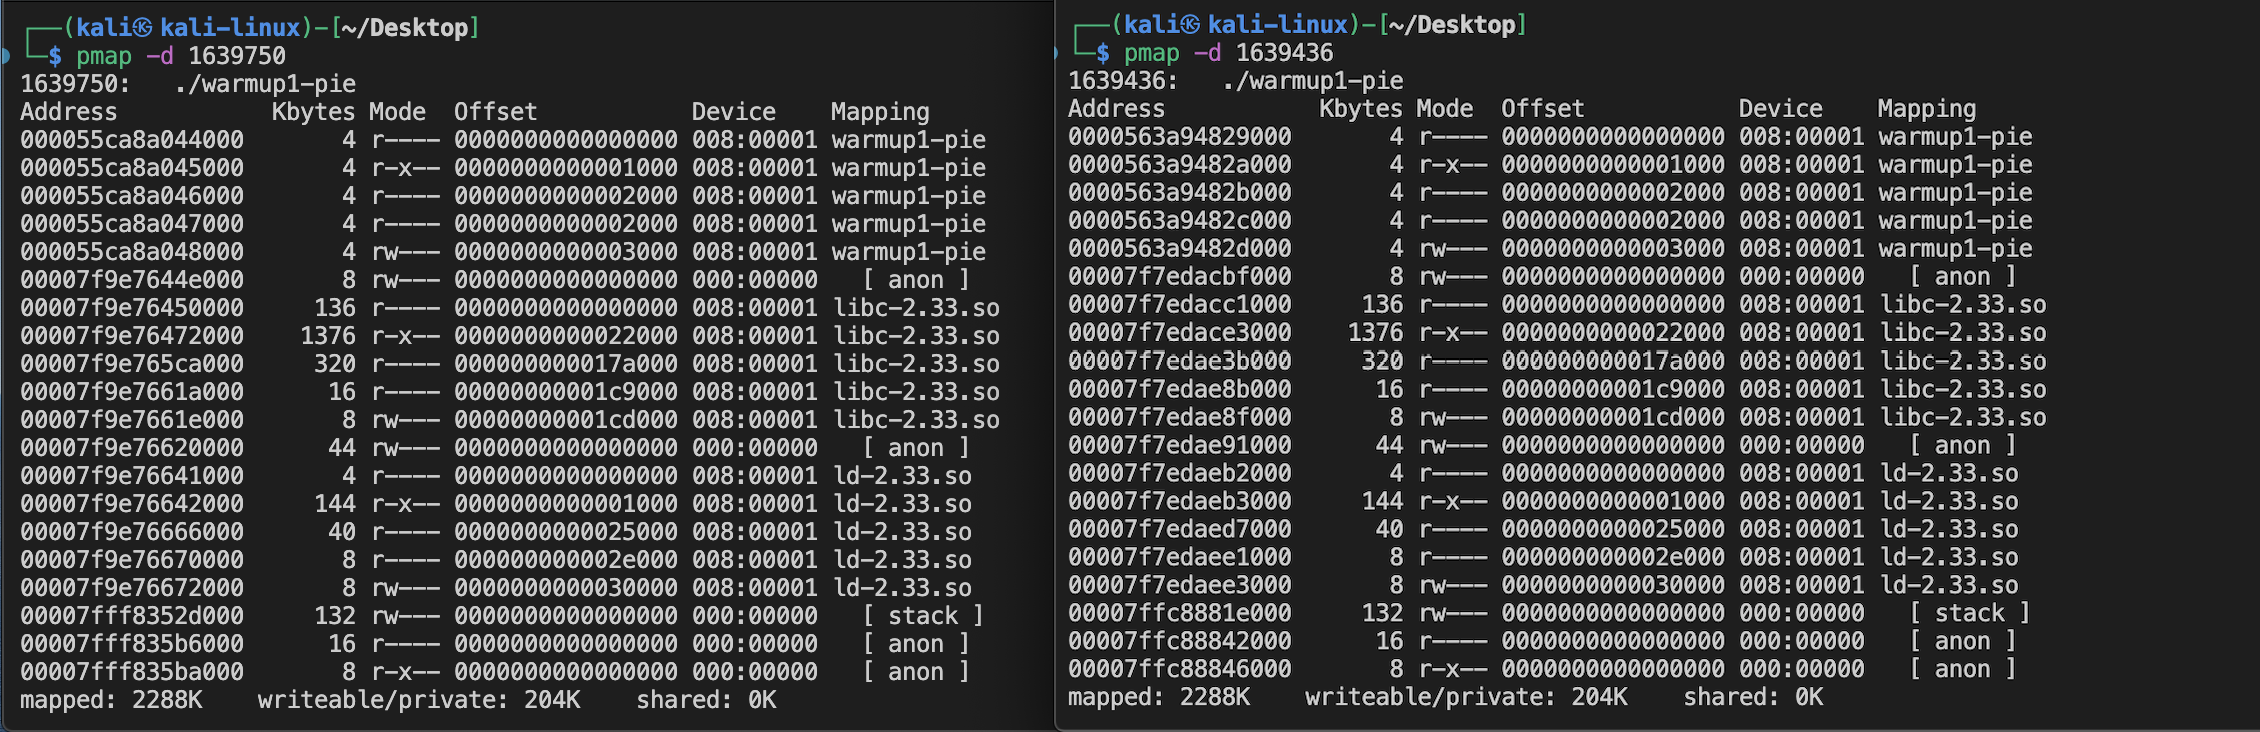
Task: Click the left pane's Address column header
Action: [x=68, y=112]
